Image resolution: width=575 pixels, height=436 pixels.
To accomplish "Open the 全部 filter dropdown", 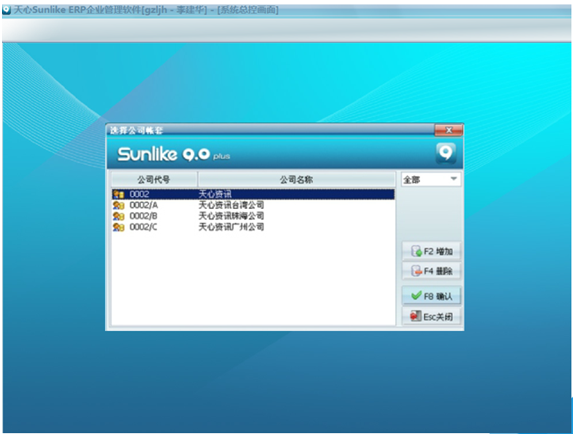I will pyautogui.click(x=431, y=180).
